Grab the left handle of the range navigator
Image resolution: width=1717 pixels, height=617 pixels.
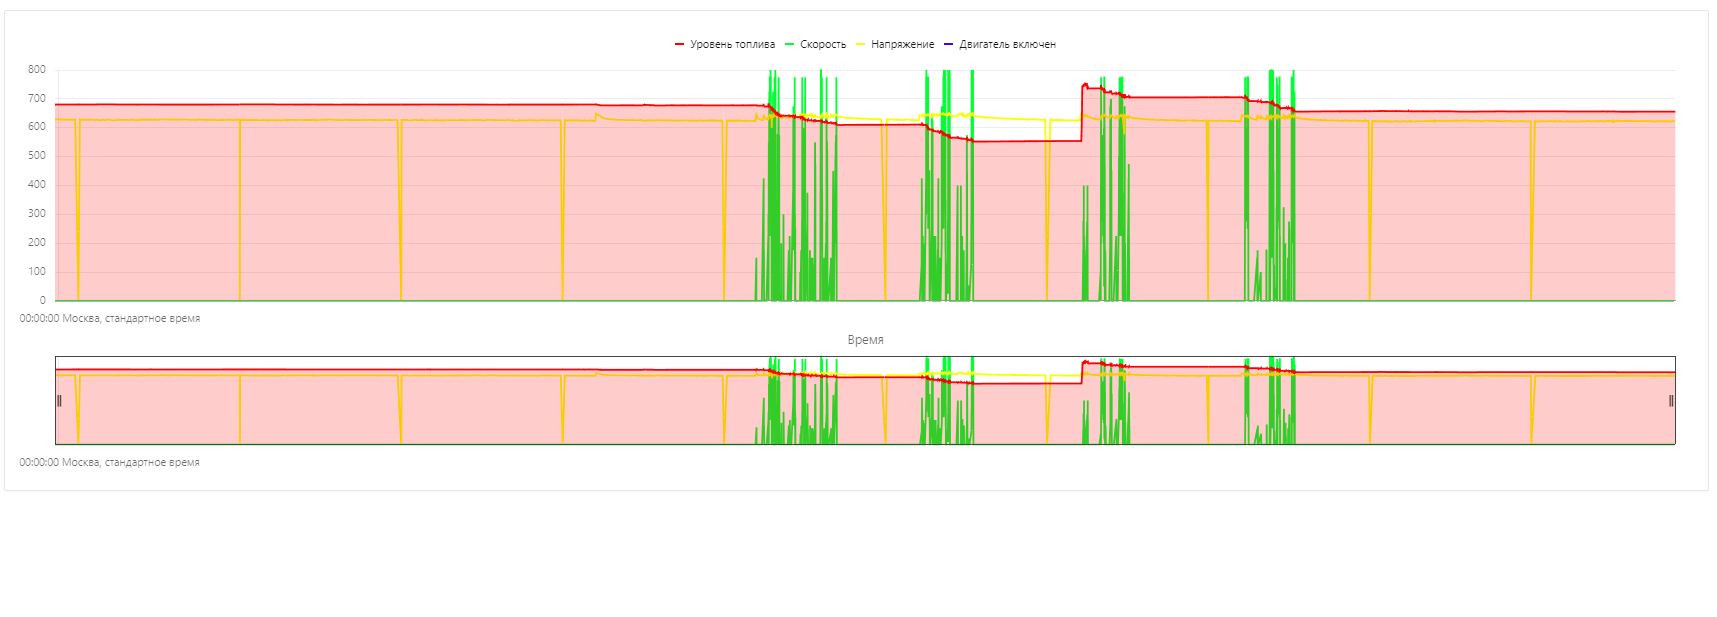tap(59, 401)
